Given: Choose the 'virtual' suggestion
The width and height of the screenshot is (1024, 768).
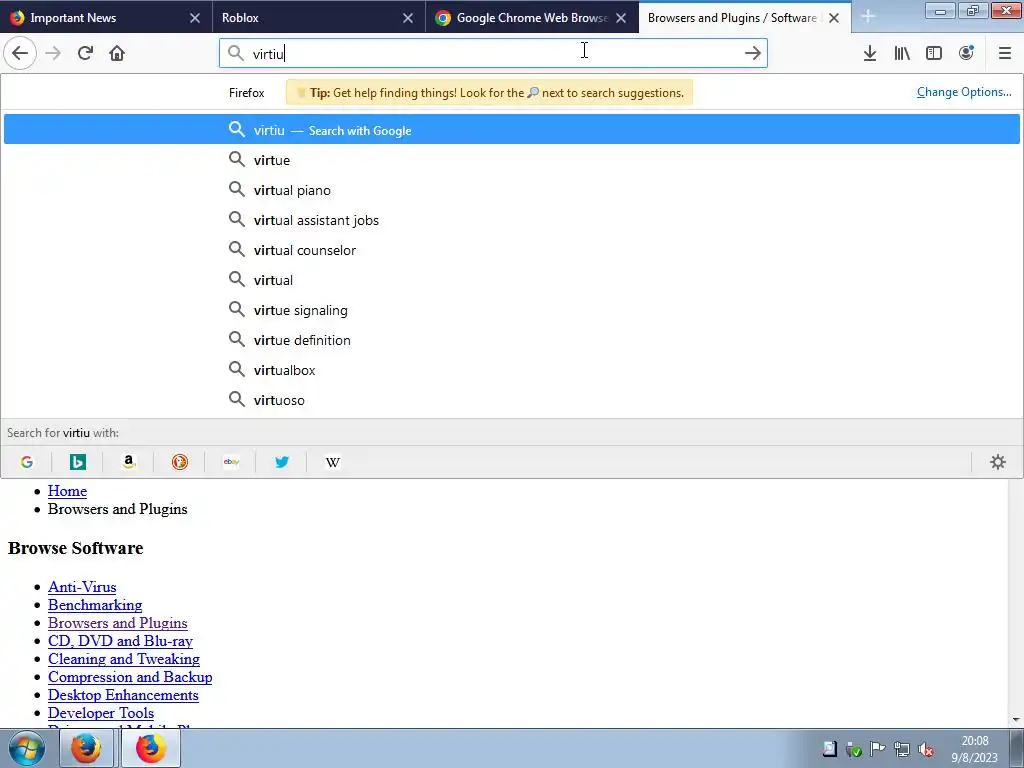Looking at the screenshot, I should coord(511,280).
